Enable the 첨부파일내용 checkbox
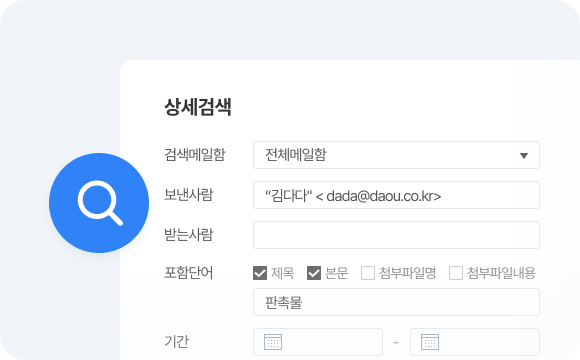Viewport: 580px width, 360px height. click(456, 273)
